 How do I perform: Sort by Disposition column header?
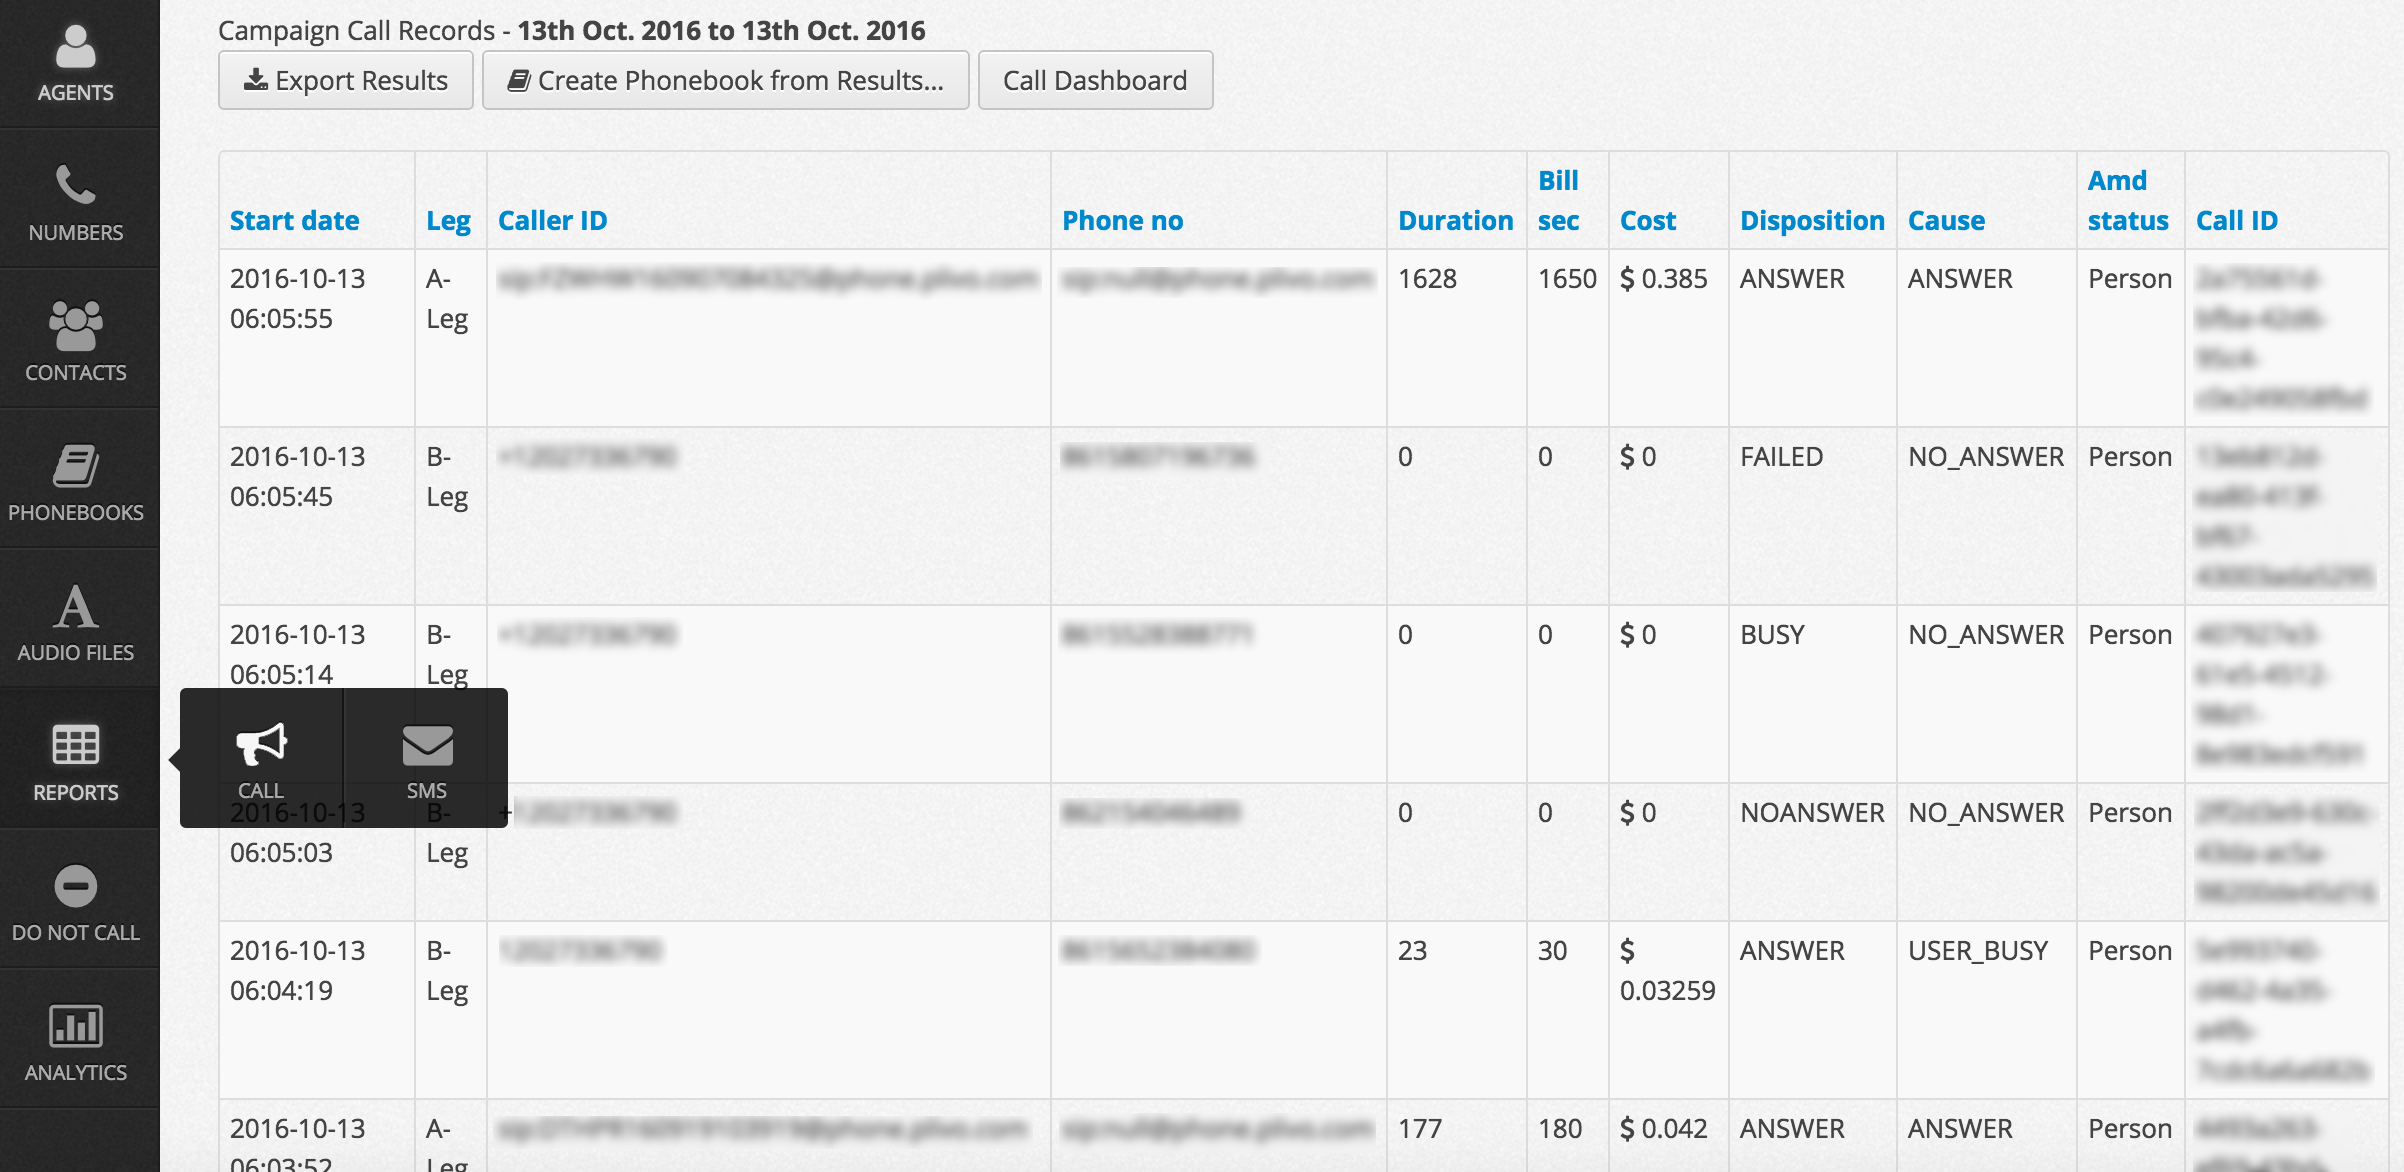pos(1812,220)
